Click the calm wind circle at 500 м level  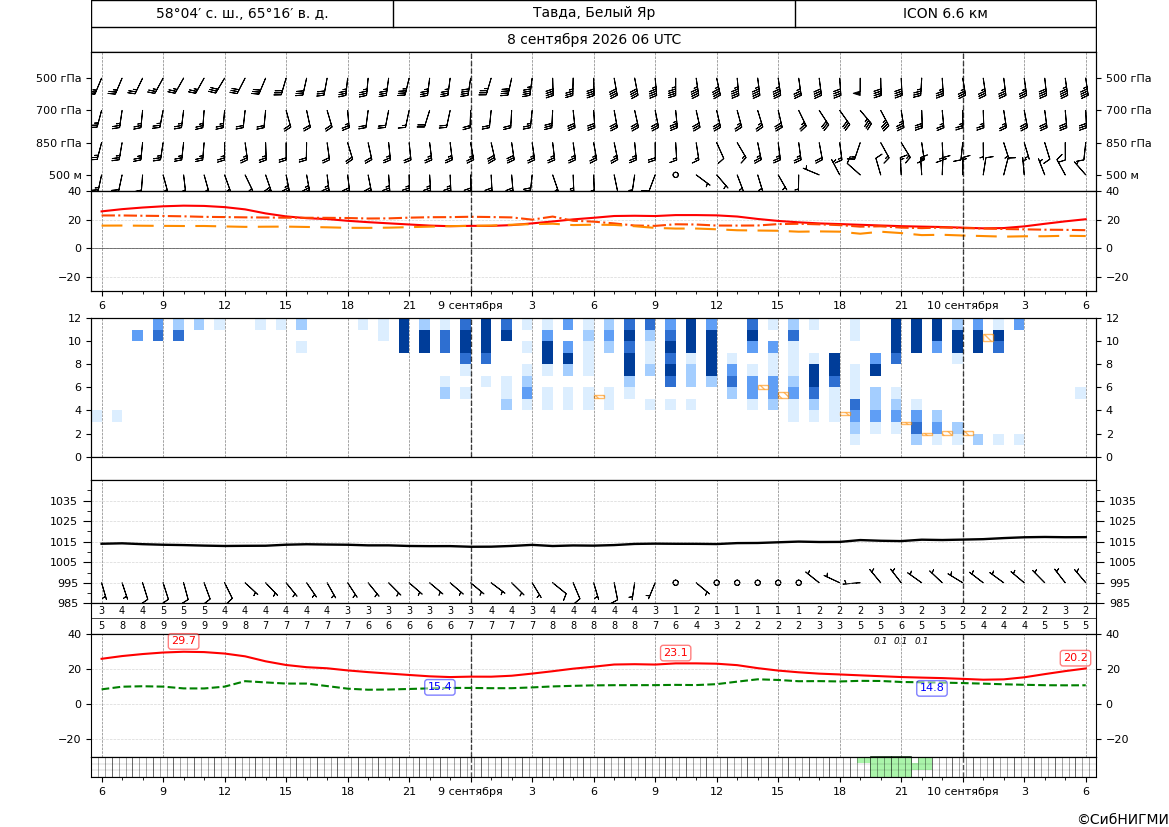pos(675,174)
